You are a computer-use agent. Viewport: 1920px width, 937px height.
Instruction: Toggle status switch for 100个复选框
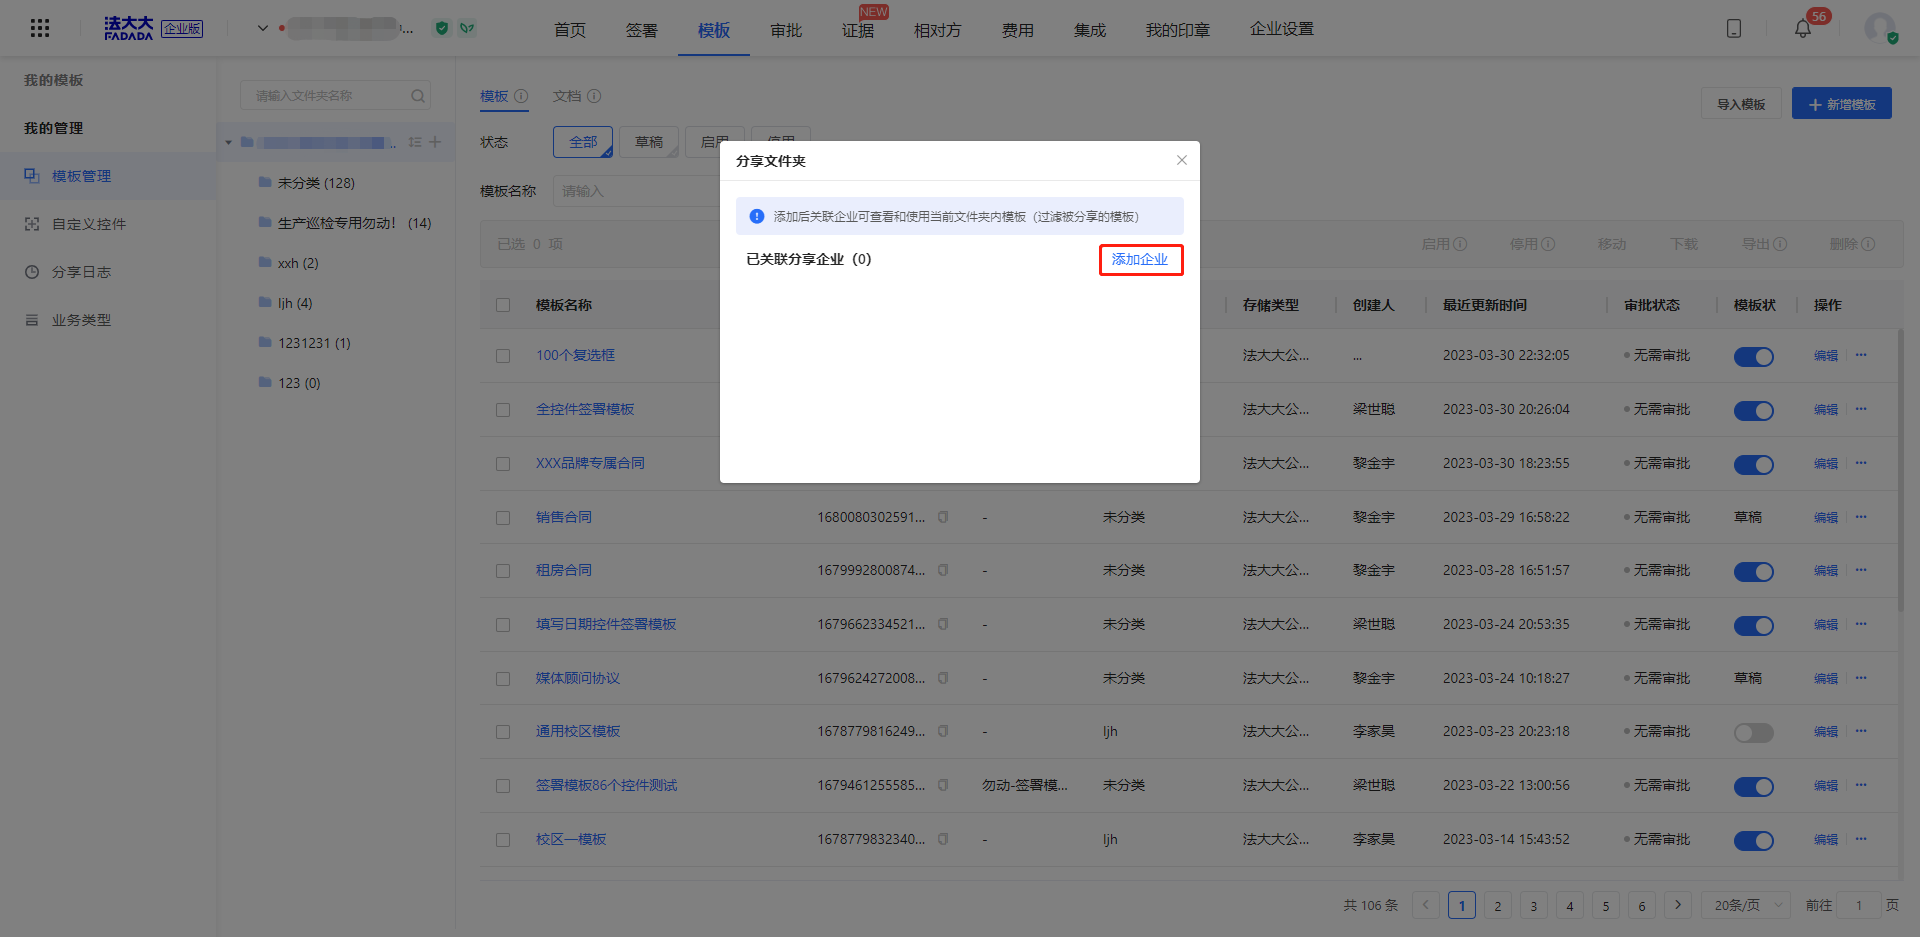click(1754, 357)
